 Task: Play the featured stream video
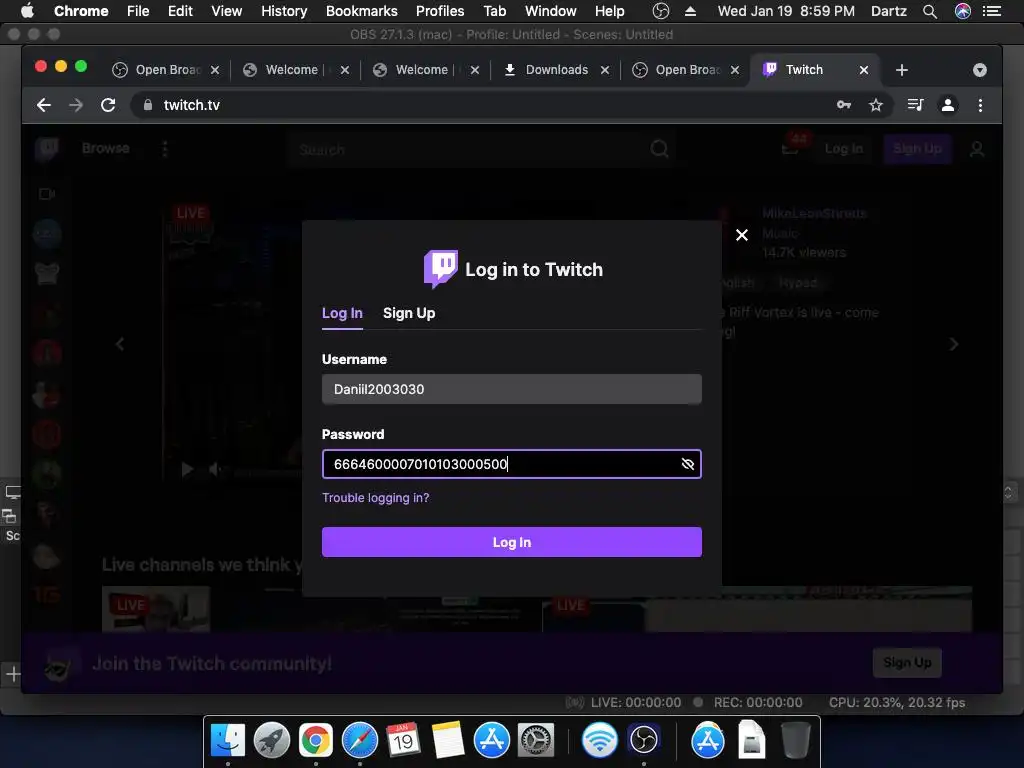click(187, 469)
